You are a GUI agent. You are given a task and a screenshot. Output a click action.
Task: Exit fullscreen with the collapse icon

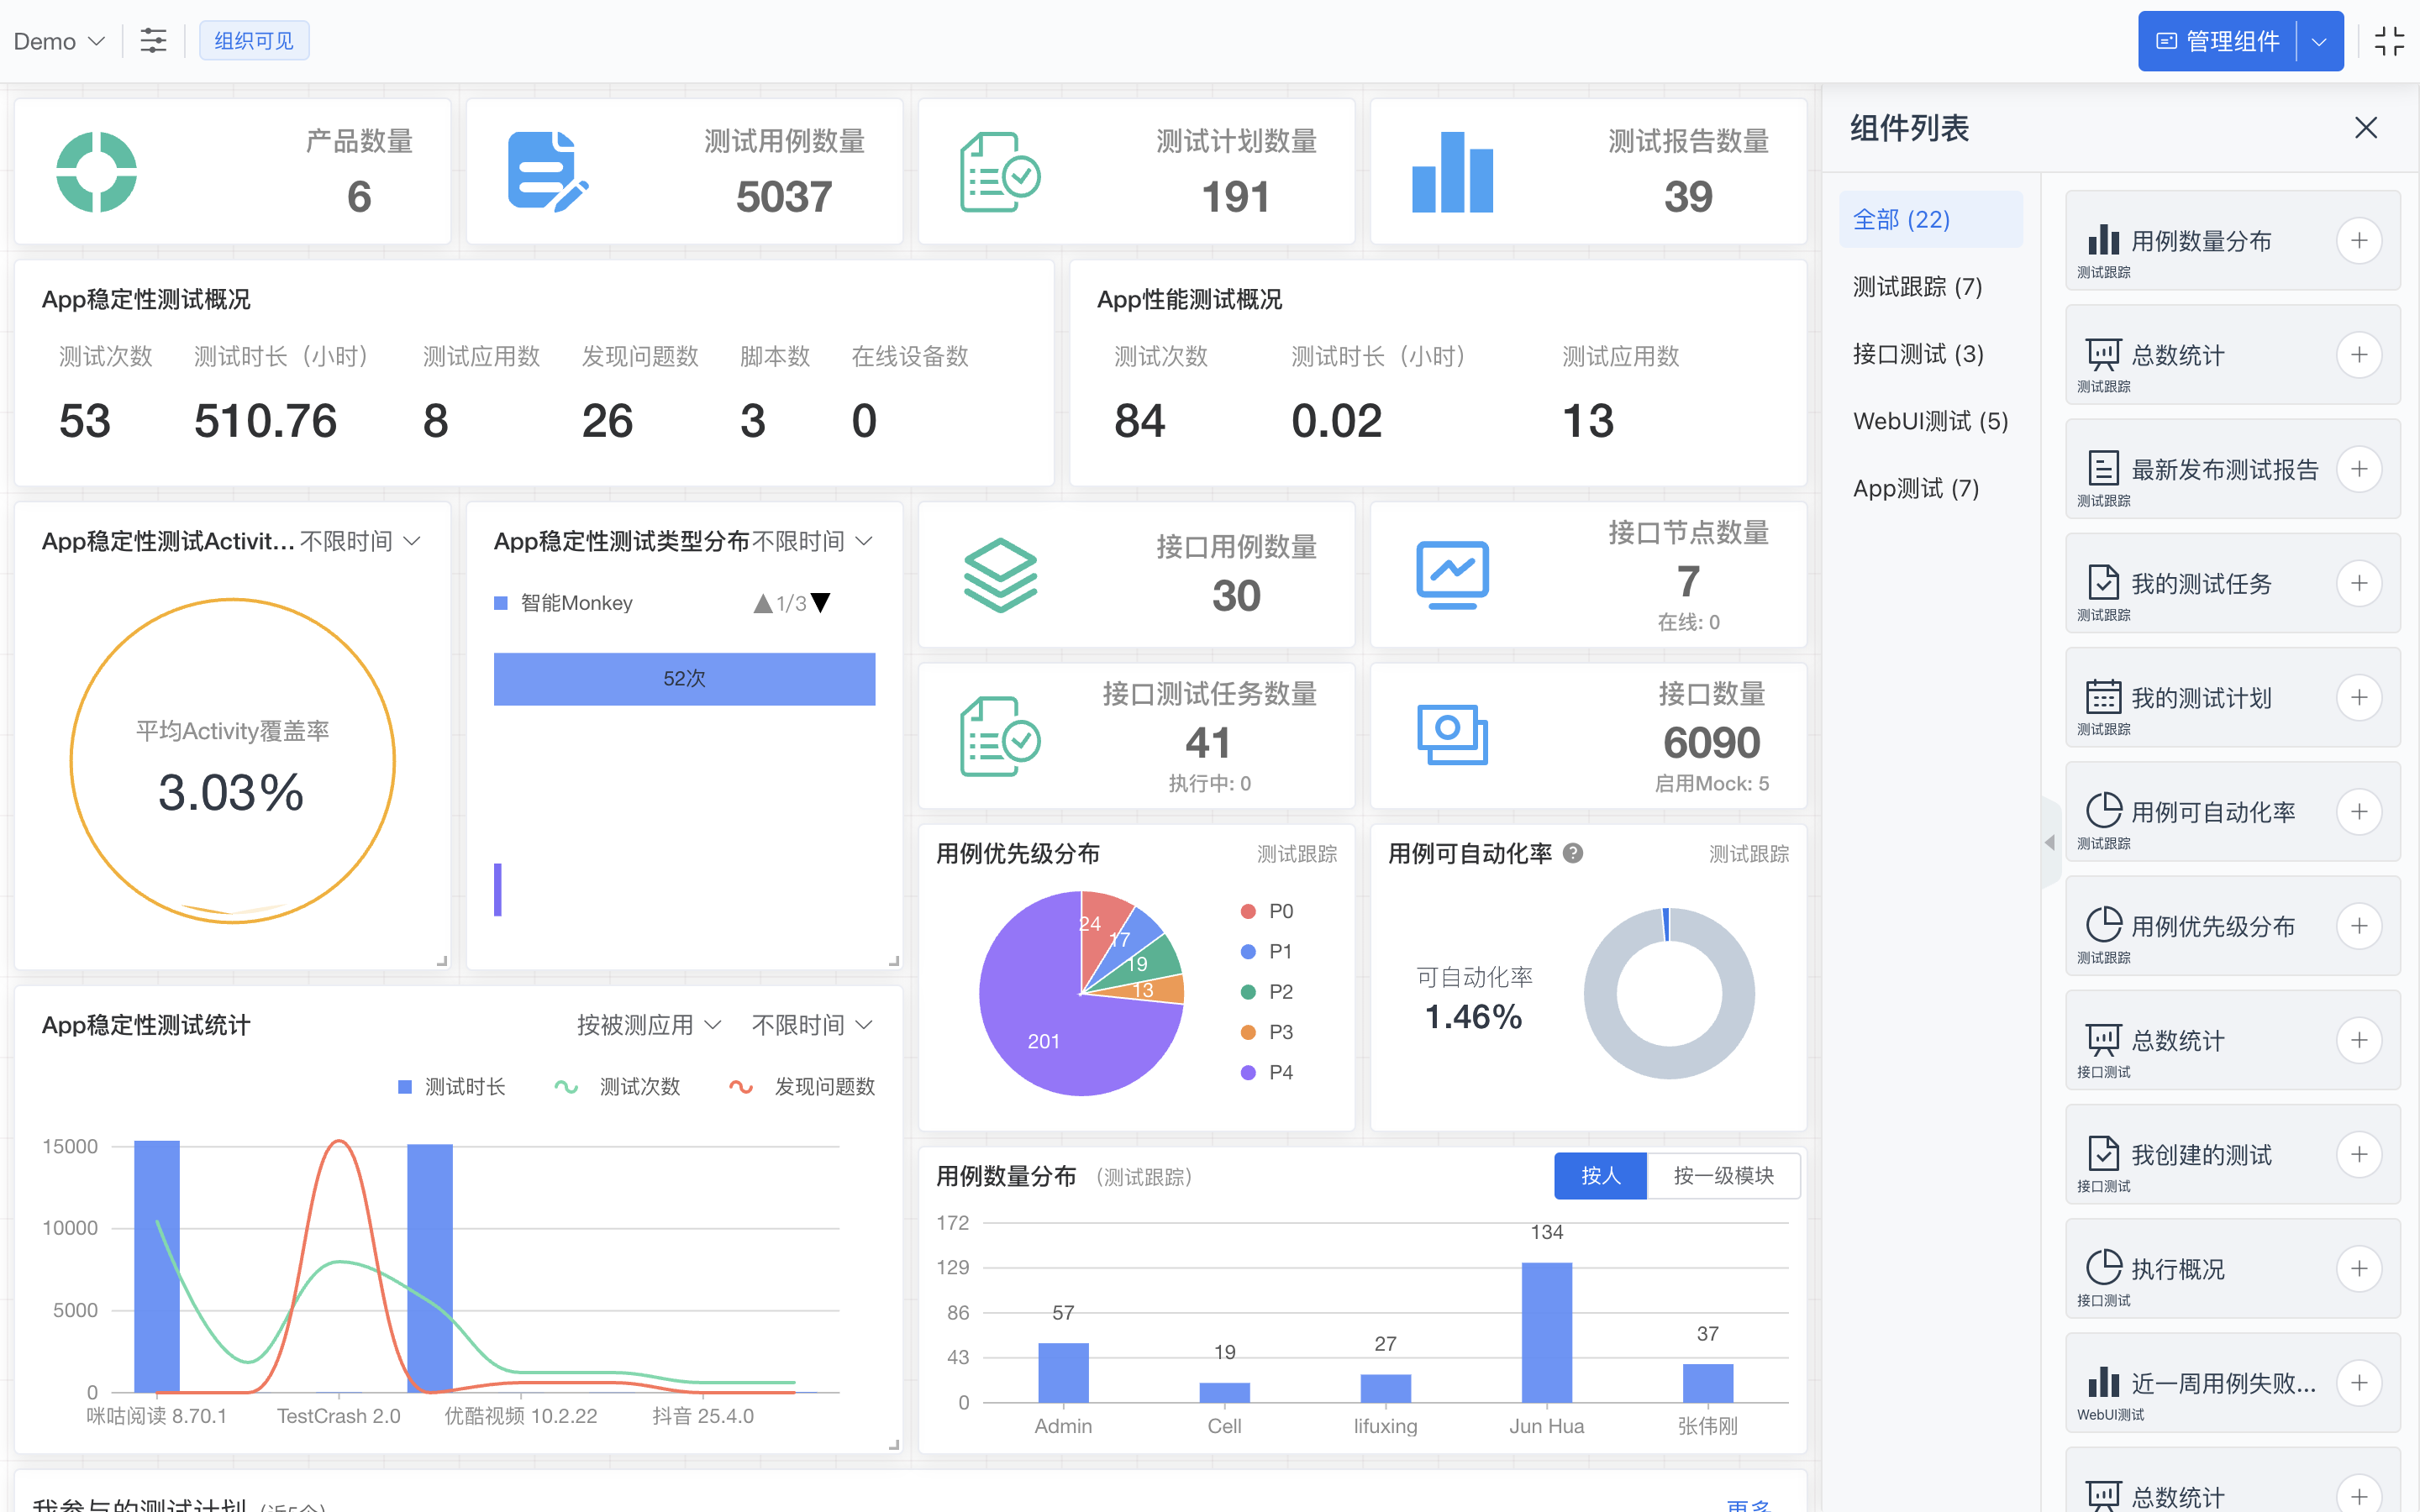tap(2389, 41)
